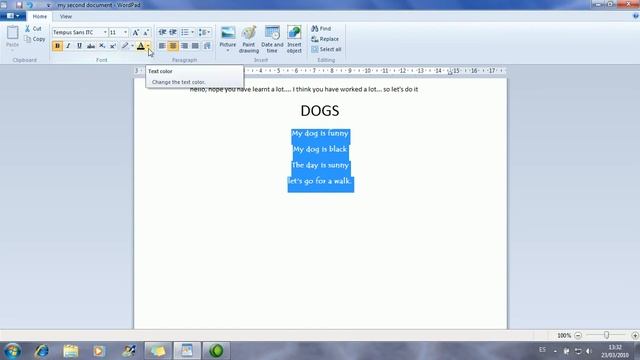This screenshot has width=640, height=360.
Task: Toggle Superscript formatting
Action: point(113,46)
